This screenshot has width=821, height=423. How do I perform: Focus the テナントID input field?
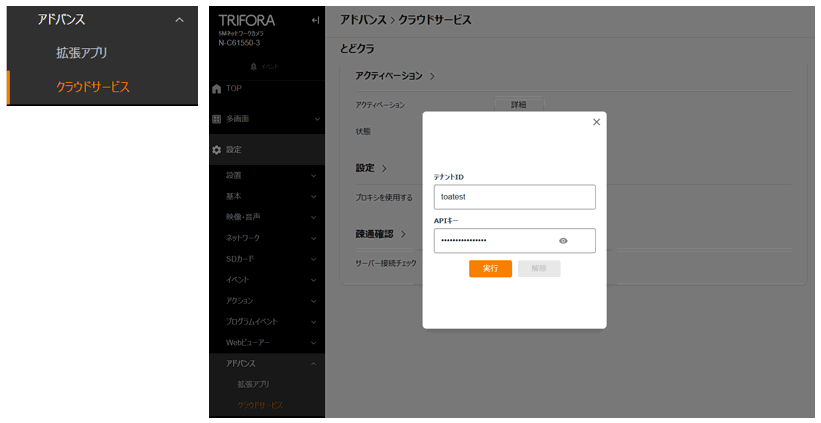[x=515, y=197]
